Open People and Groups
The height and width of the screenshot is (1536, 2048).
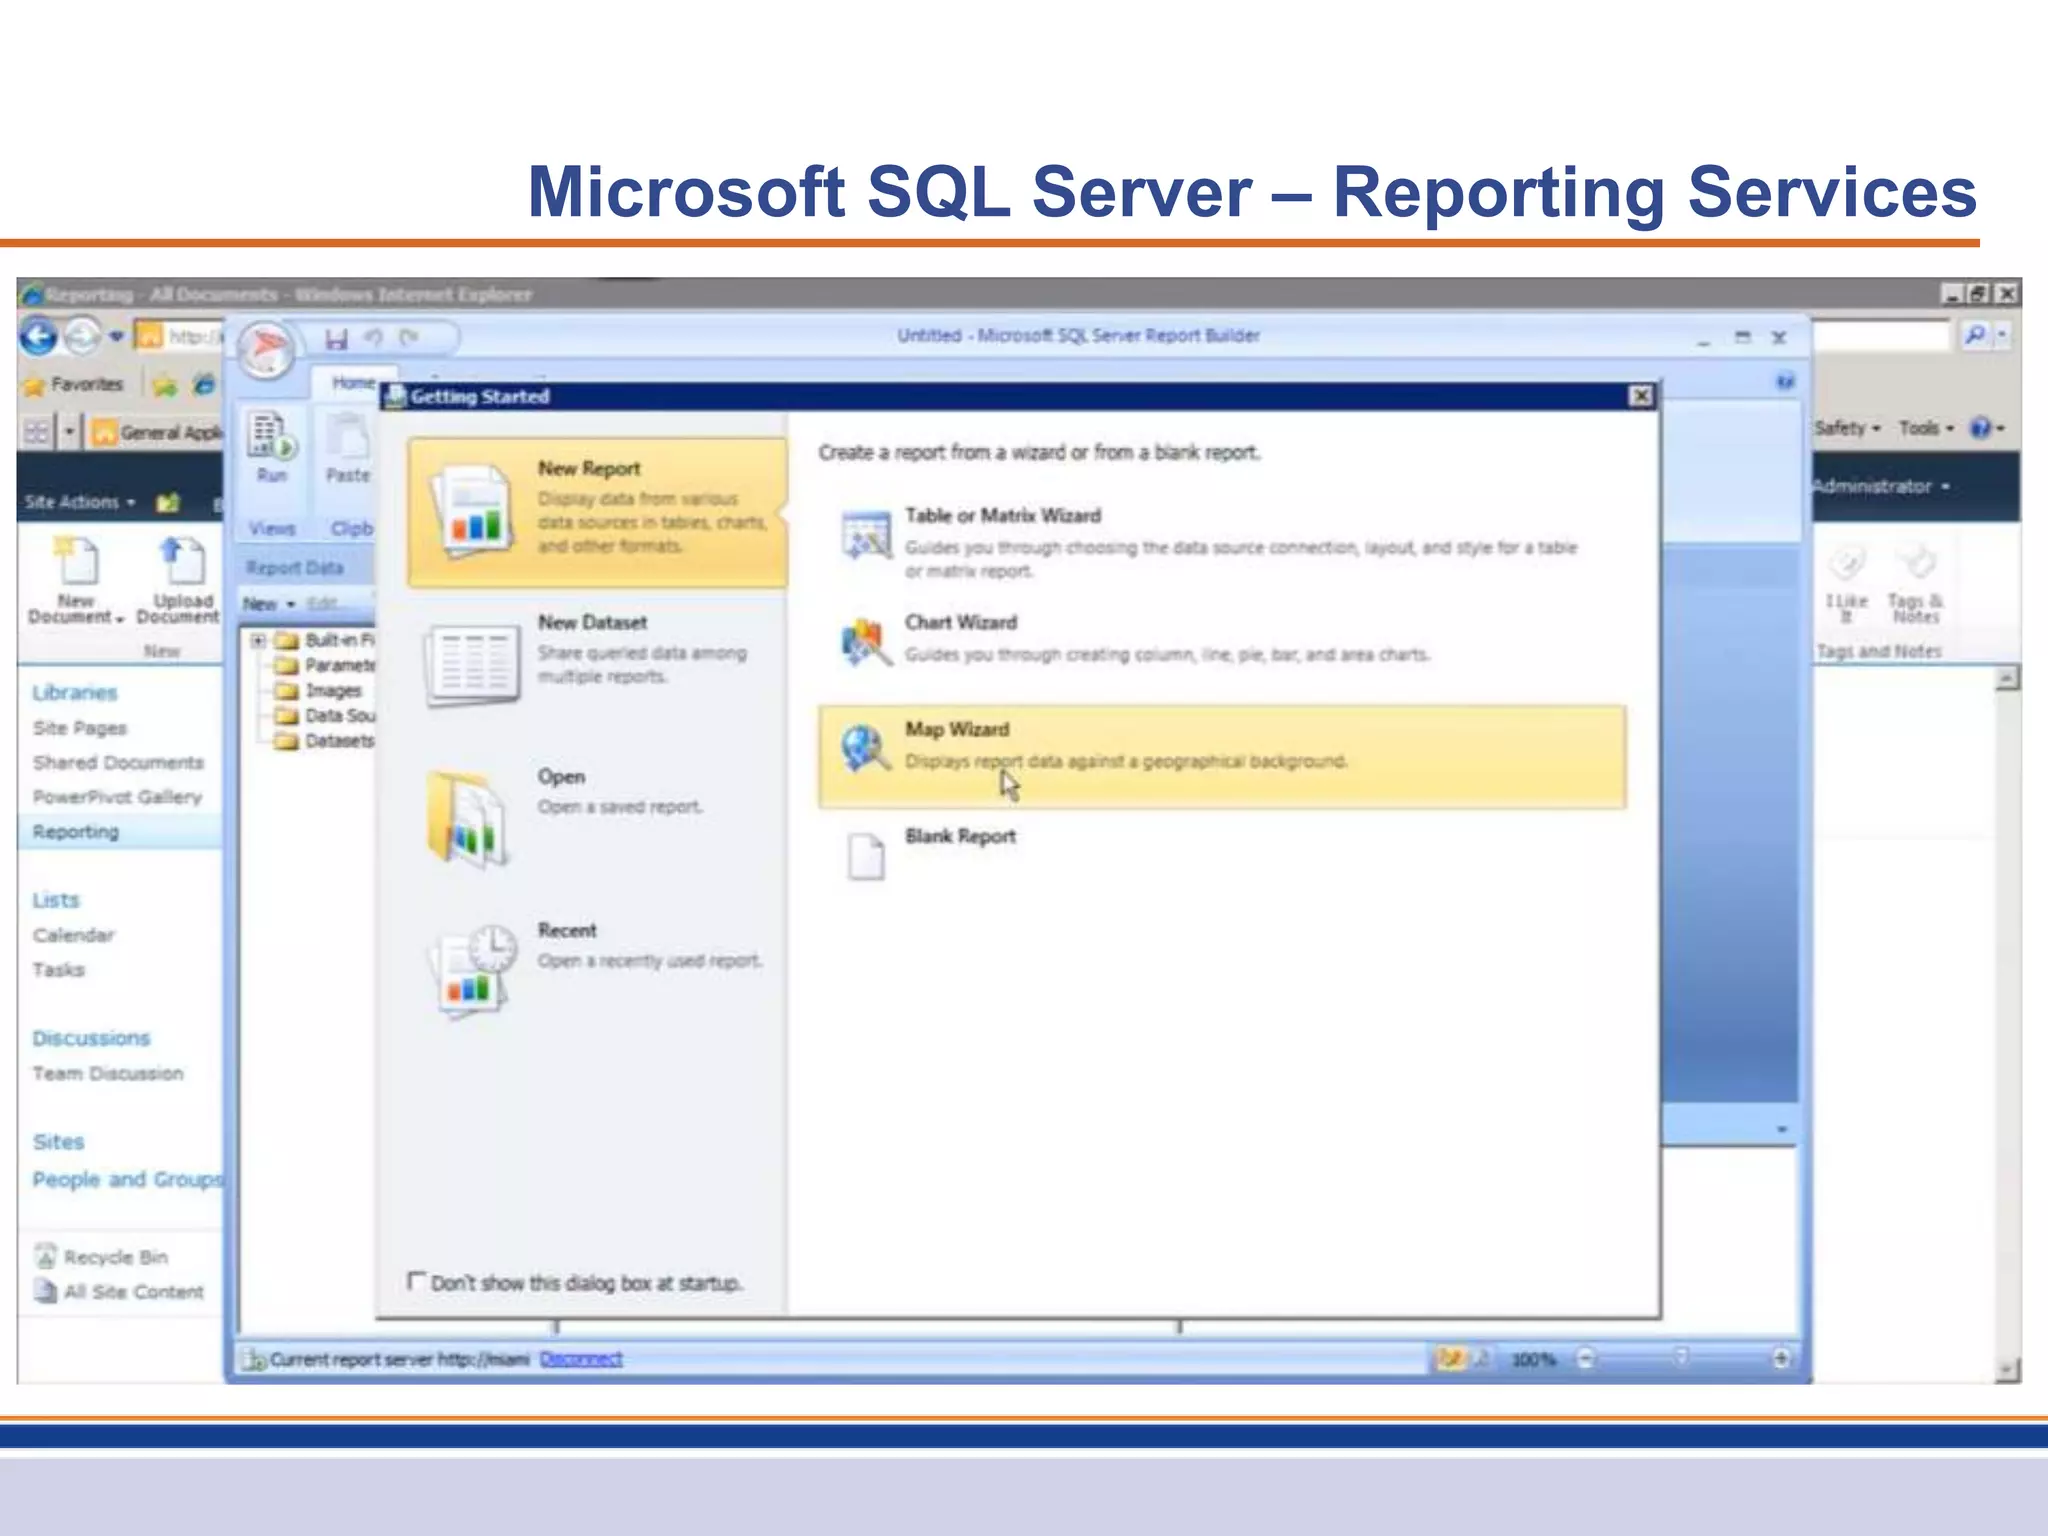point(126,1179)
